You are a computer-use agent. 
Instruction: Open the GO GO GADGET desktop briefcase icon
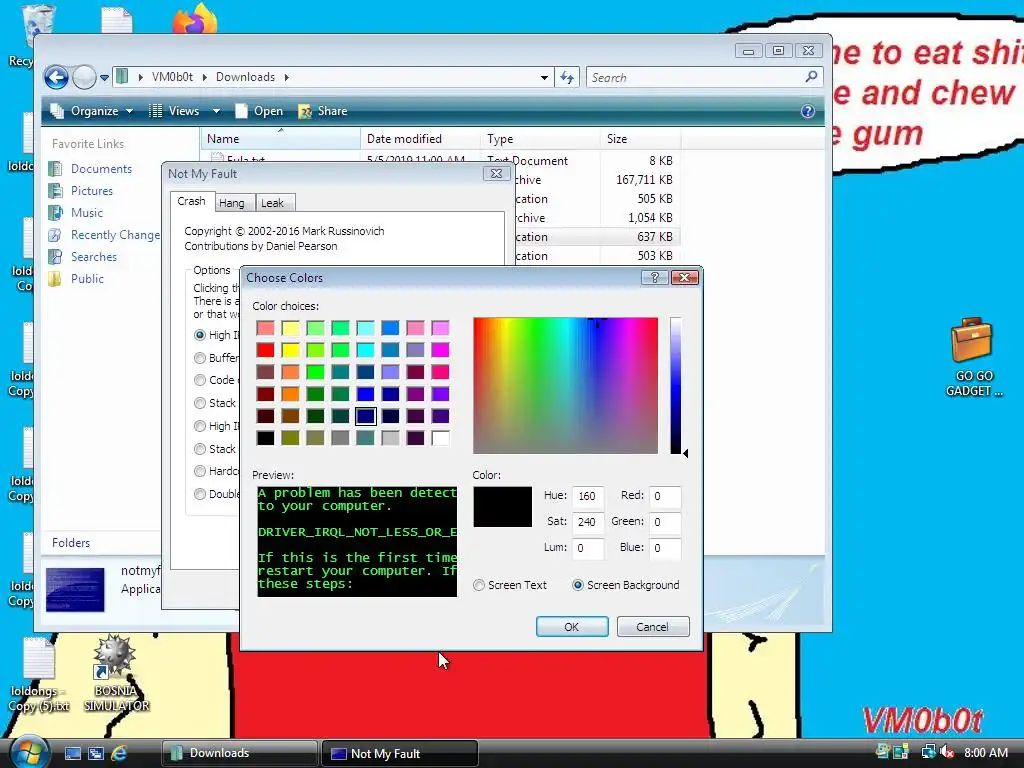coord(973,356)
